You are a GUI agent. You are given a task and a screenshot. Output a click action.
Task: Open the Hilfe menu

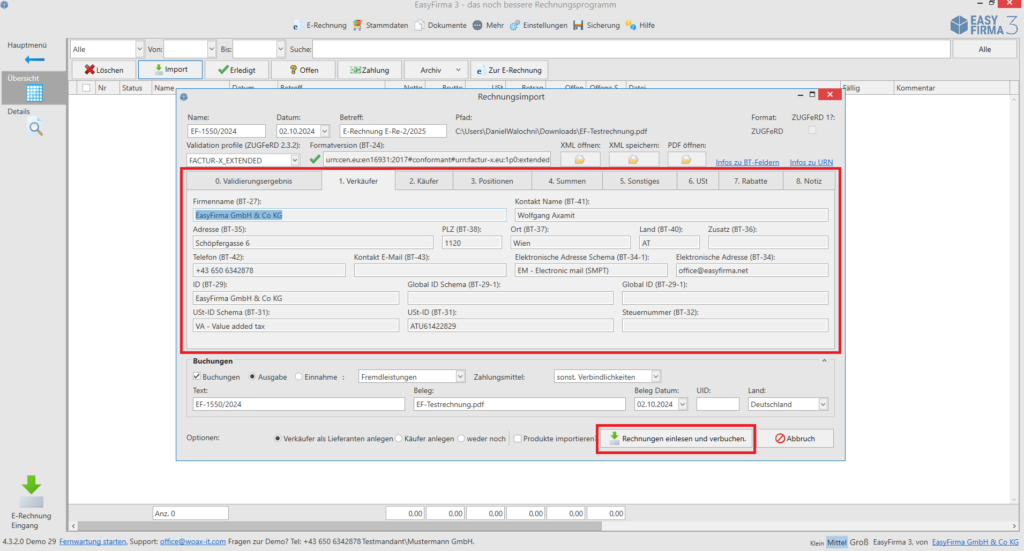click(x=640, y=25)
